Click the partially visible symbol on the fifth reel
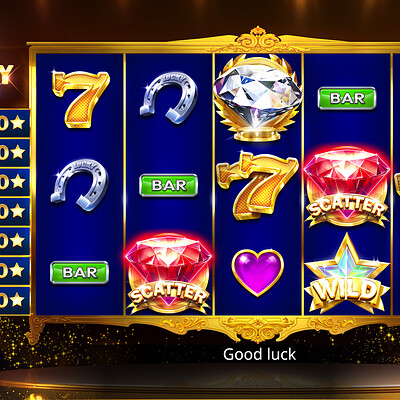This screenshot has width=400, height=400. 397,185
